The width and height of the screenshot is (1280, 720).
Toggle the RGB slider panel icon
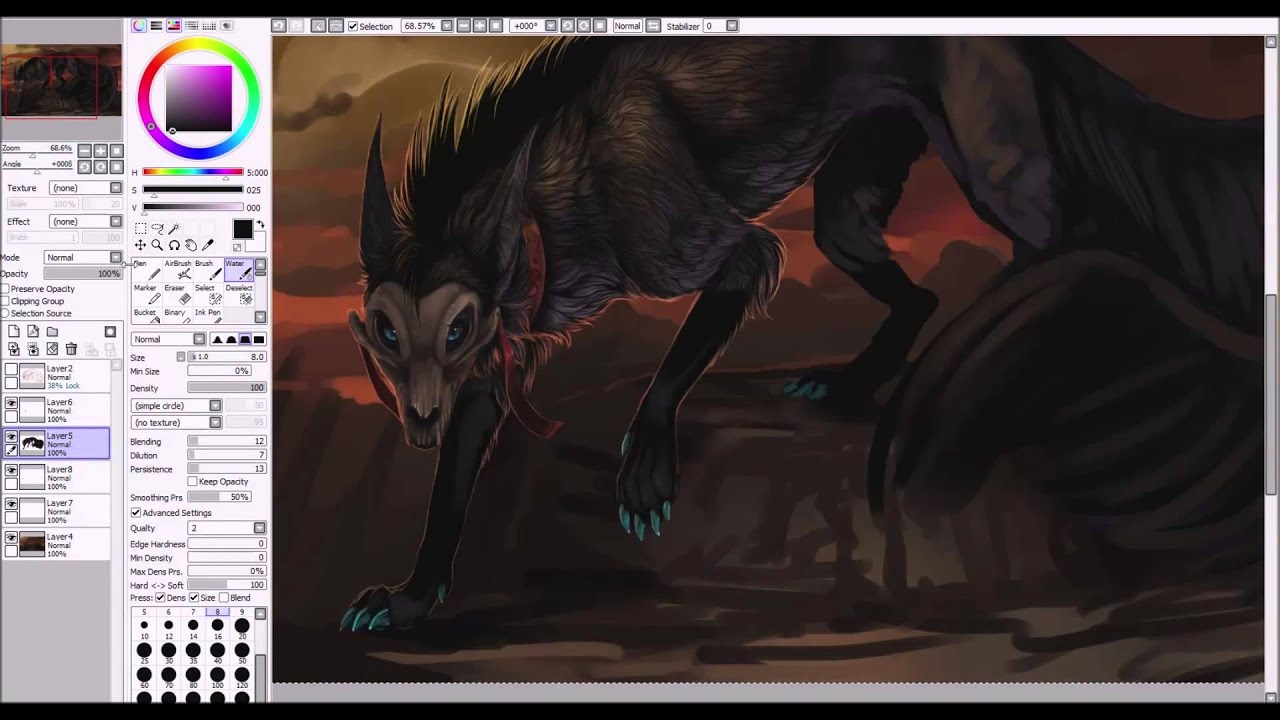pyautogui.click(x=156, y=26)
